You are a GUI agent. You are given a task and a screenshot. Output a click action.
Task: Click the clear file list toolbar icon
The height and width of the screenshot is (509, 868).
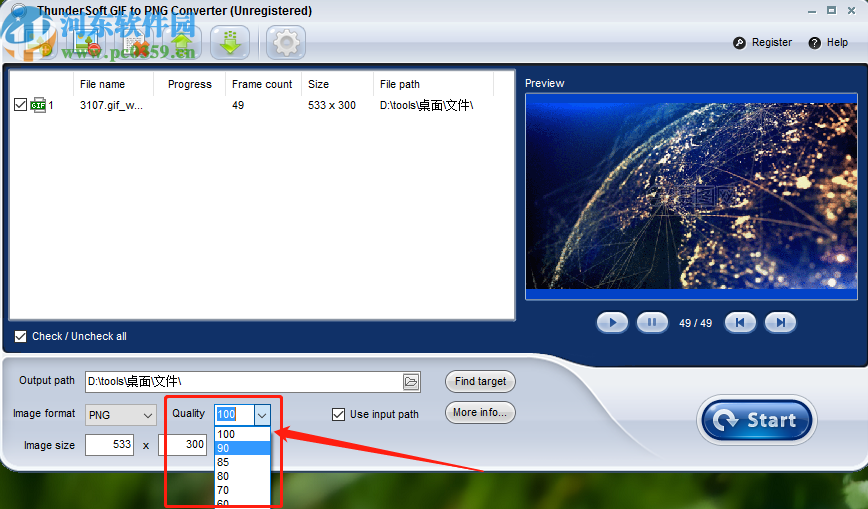136,43
